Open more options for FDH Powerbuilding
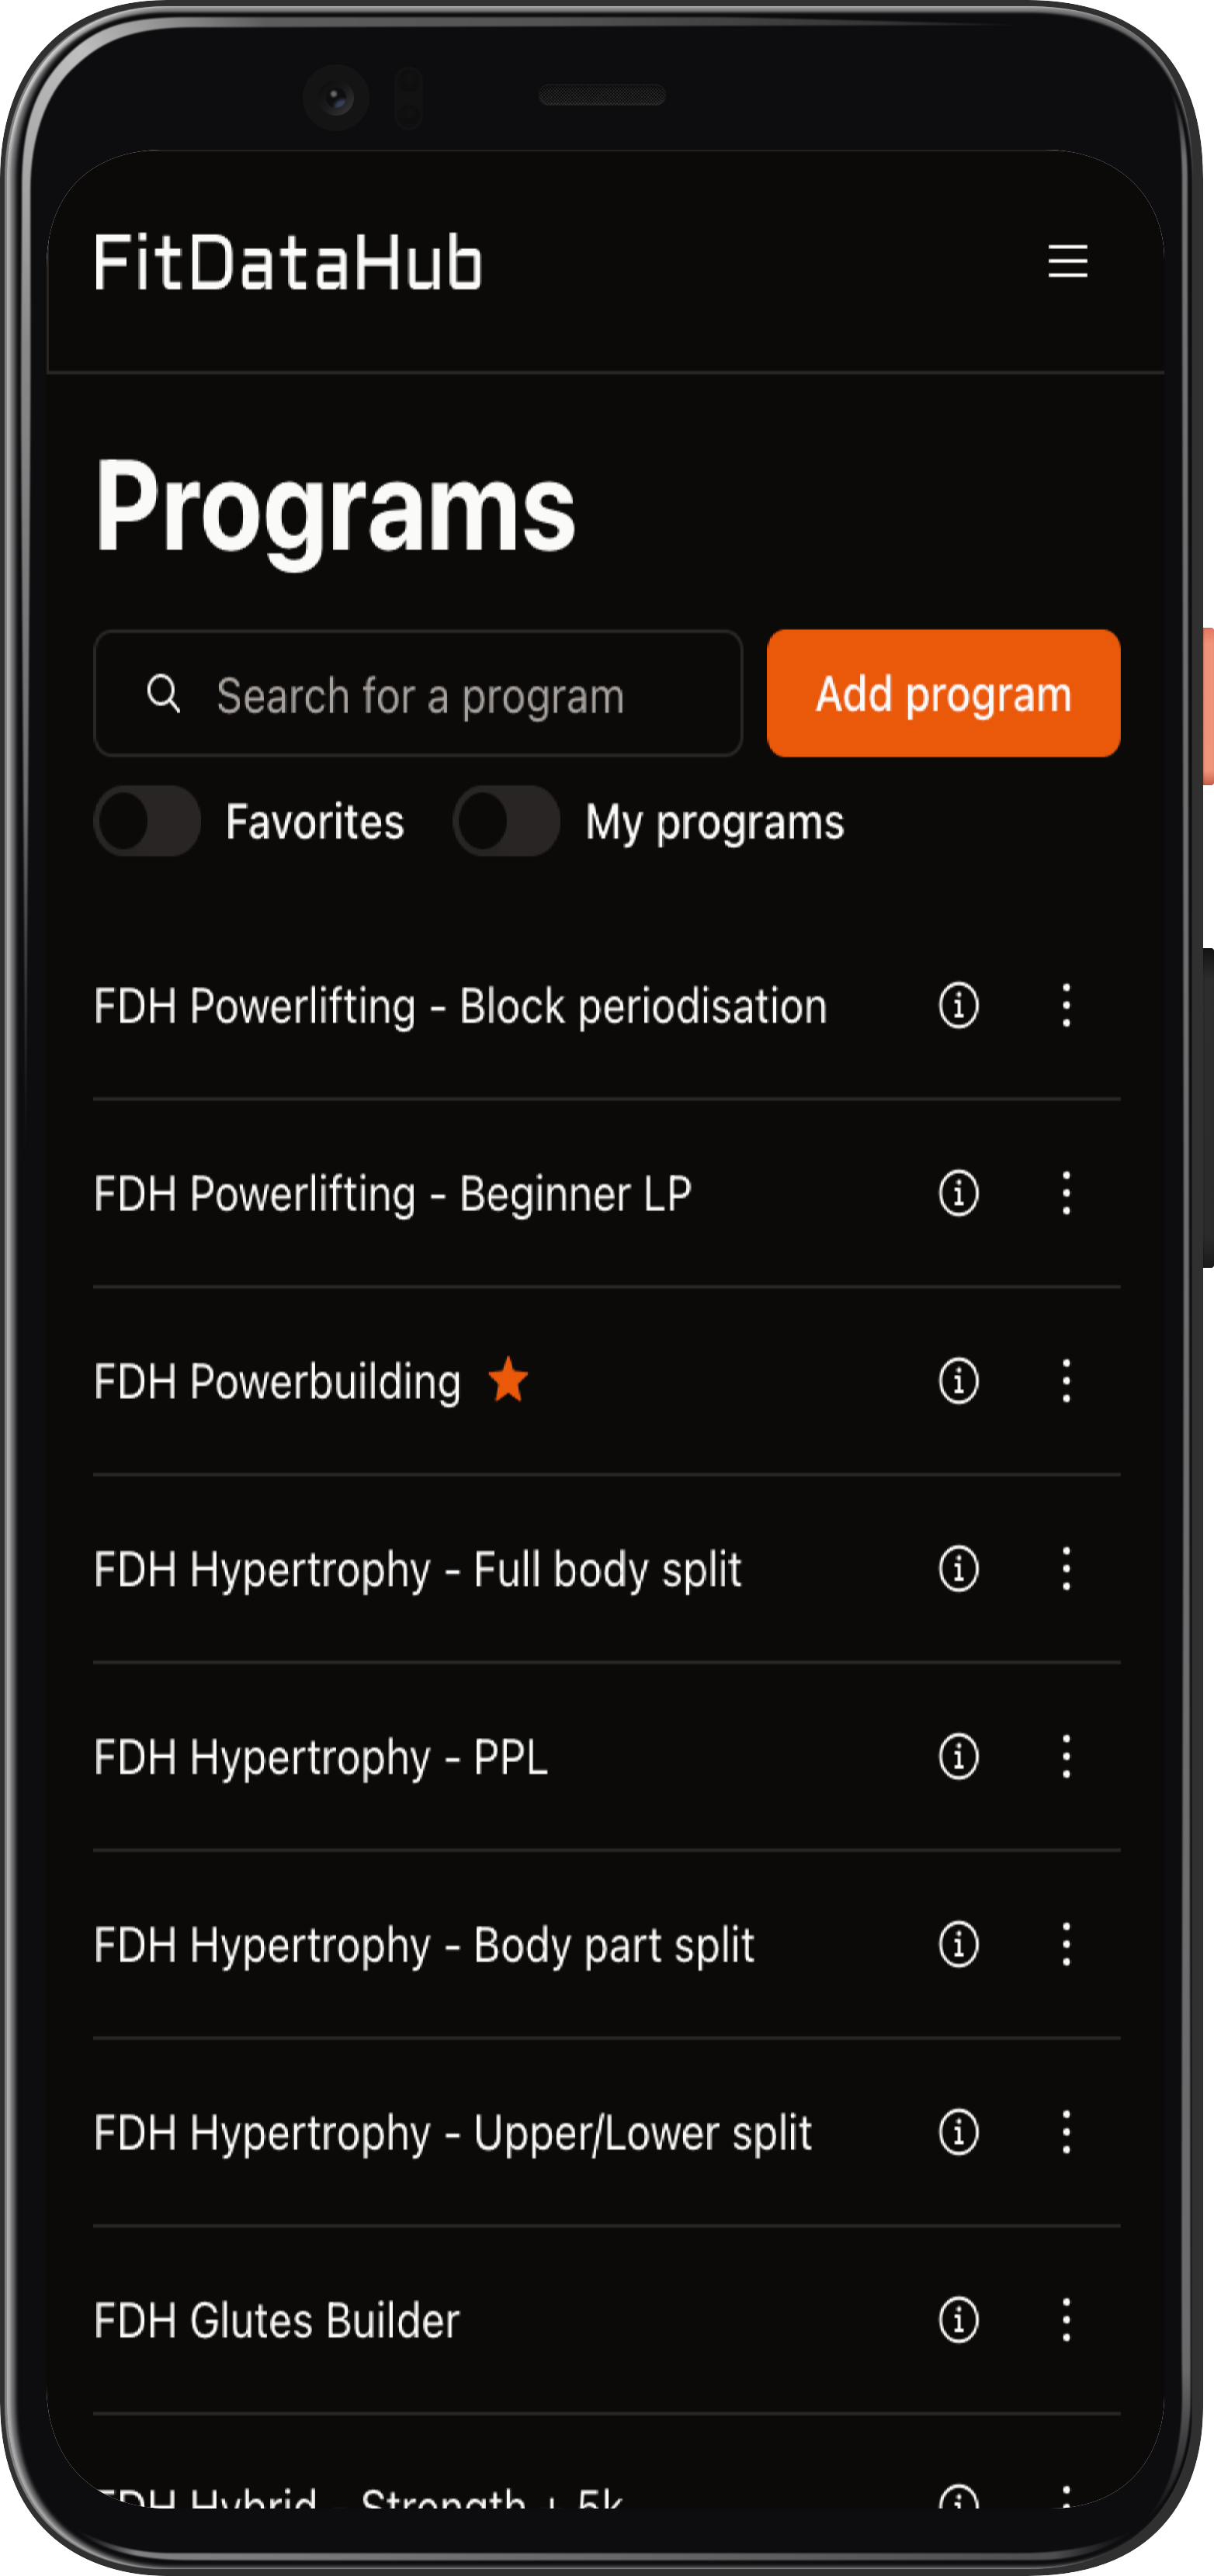 [1066, 1381]
